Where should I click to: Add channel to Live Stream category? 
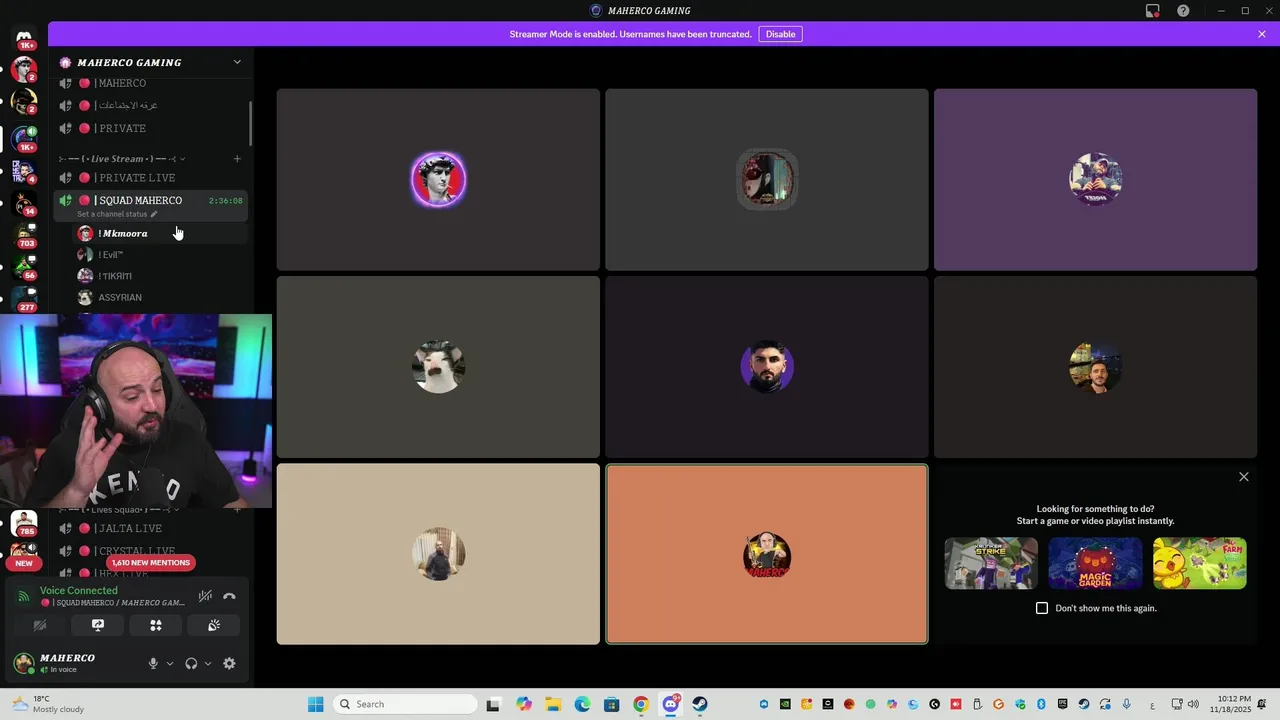point(237,159)
